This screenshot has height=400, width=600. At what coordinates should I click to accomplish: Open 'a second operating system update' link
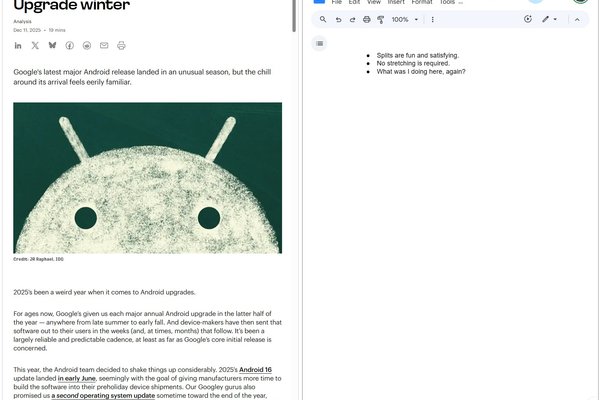(103, 395)
